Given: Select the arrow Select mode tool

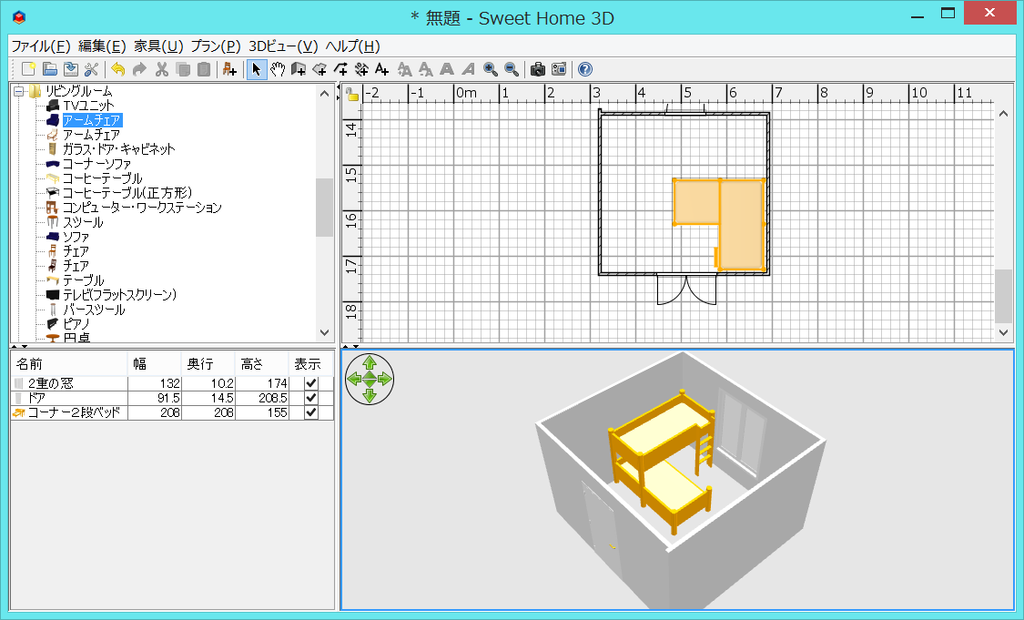Looking at the screenshot, I should pyautogui.click(x=256, y=69).
